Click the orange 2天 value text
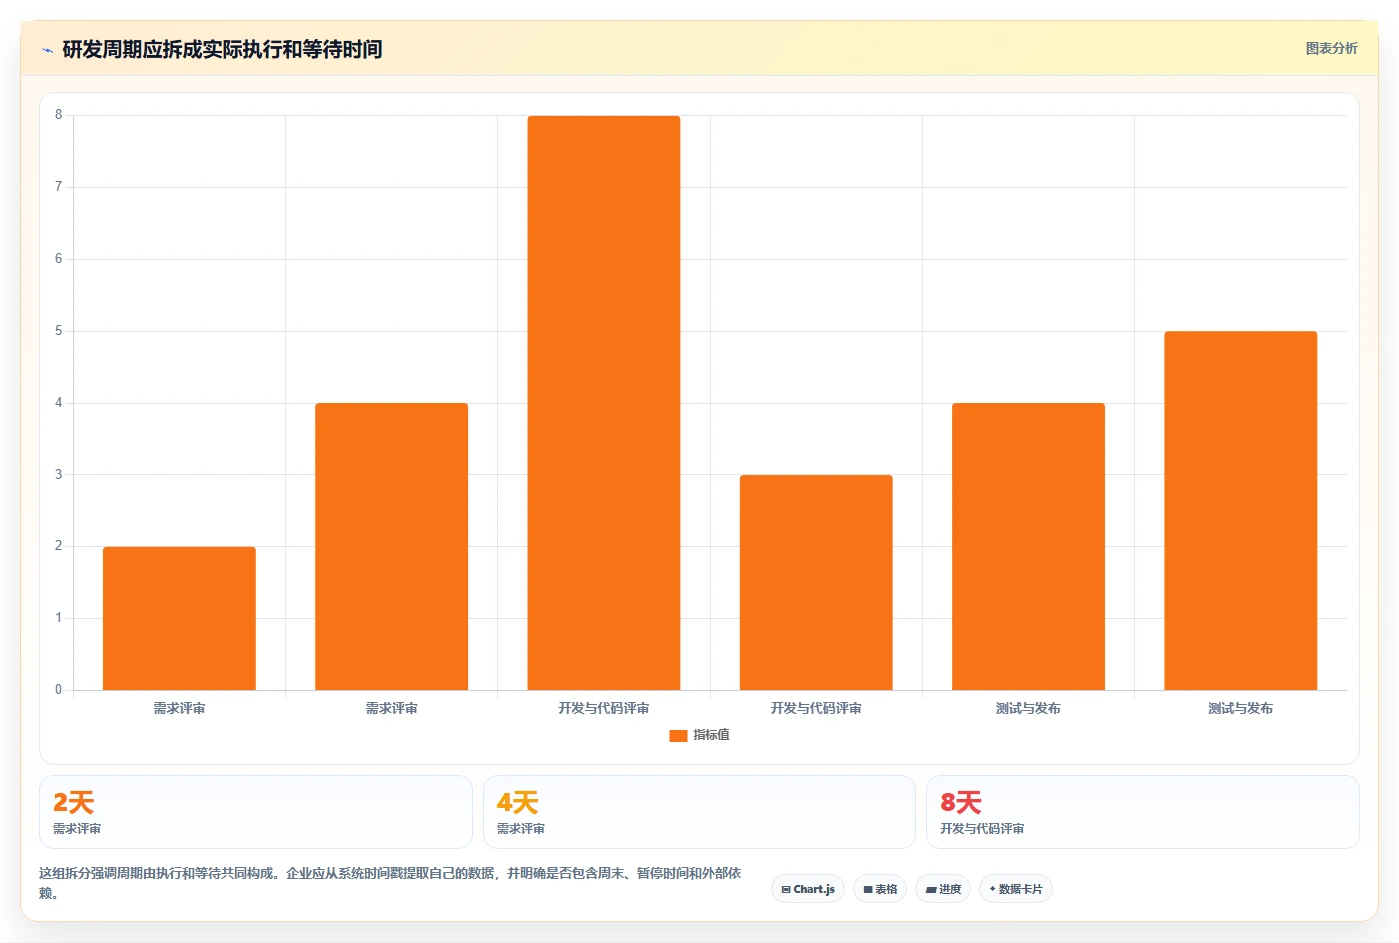 (74, 802)
